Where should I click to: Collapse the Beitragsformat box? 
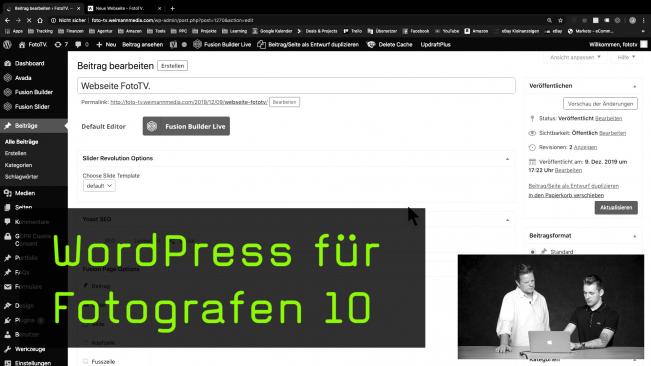(x=634, y=236)
